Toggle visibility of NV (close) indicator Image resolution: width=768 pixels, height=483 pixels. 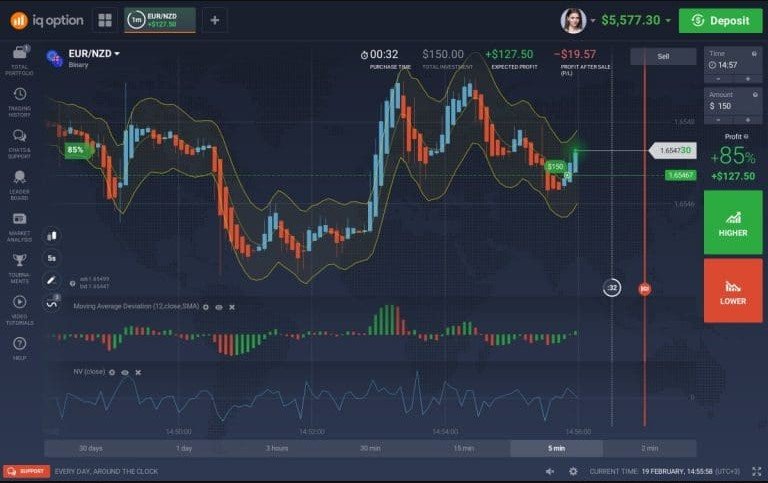pos(125,372)
